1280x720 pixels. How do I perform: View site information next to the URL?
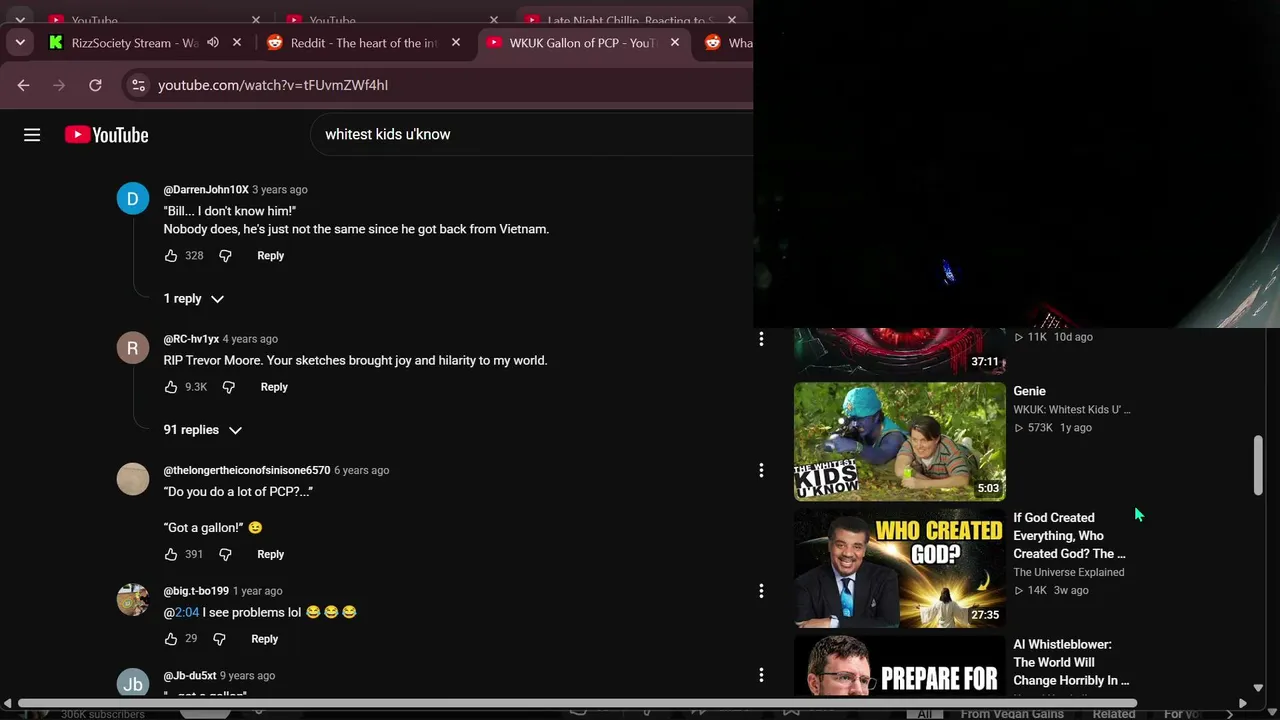[139, 85]
